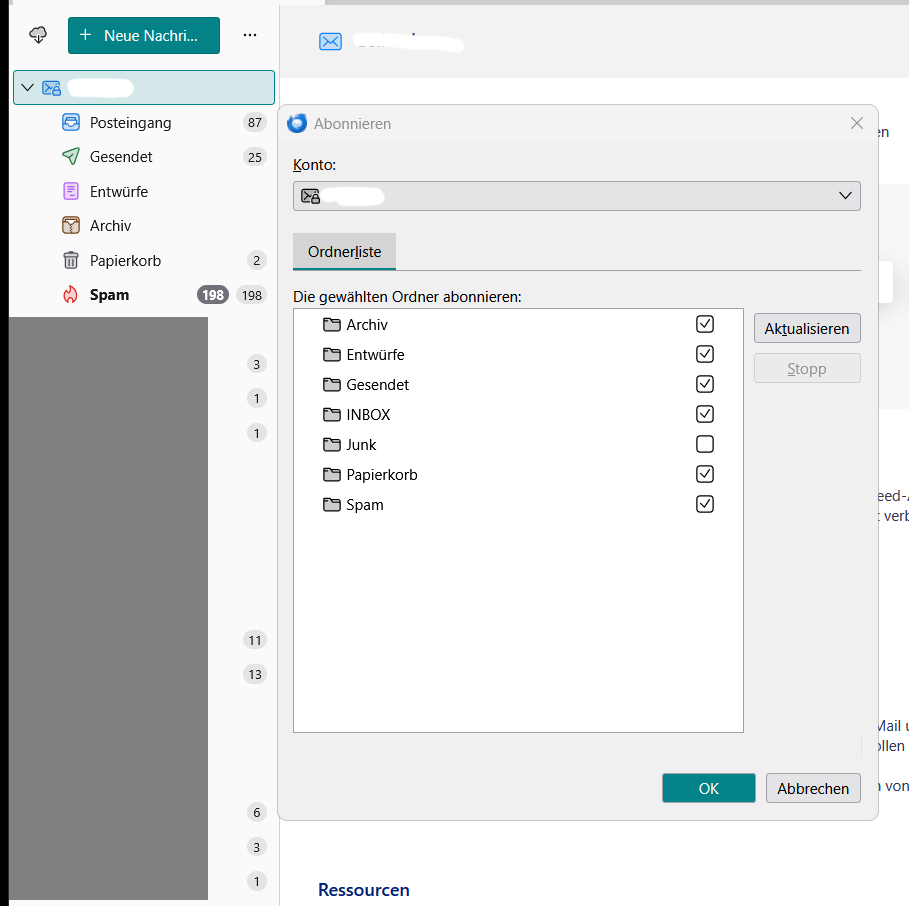Select INBOX row in subscribe list
The height and width of the screenshot is (906, 909).
click(x=518, y=415)
